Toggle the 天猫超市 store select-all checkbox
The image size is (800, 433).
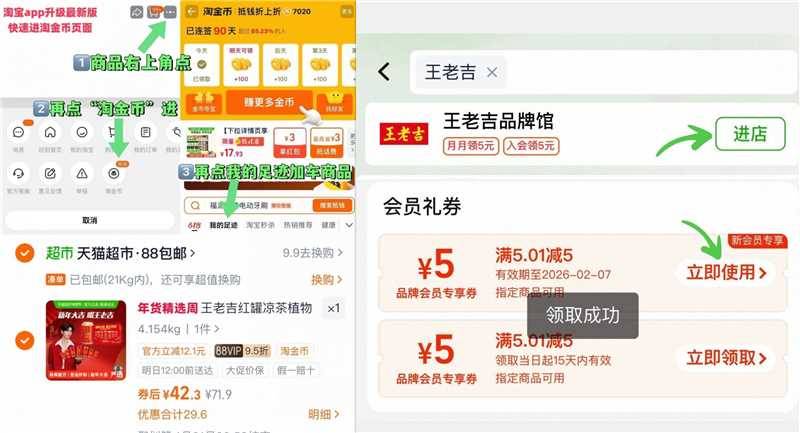[x=24, y=253]
